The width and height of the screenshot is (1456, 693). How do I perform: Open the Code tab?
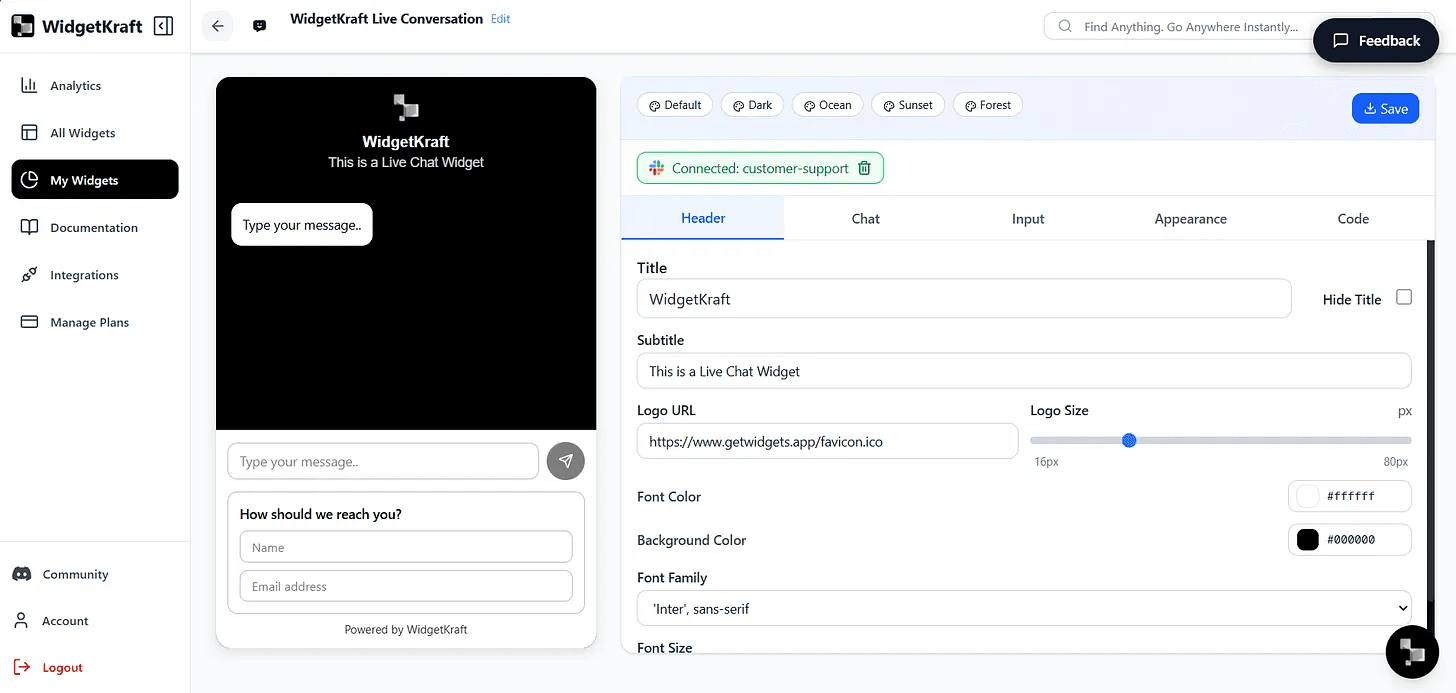coord(1353,218)
